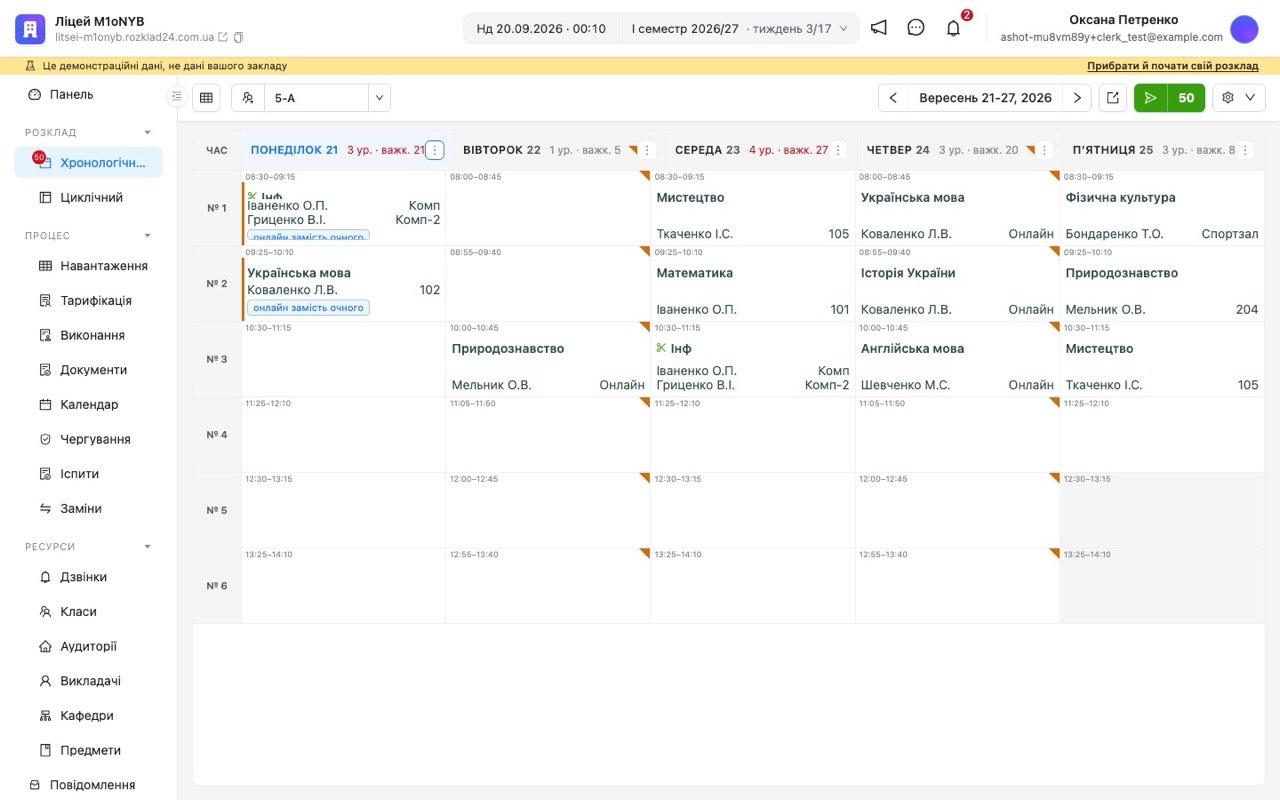This screenshot has height=800, width=1280.
Task: Open Thursday 24 three-dot menu
Action: point(1045,150)
